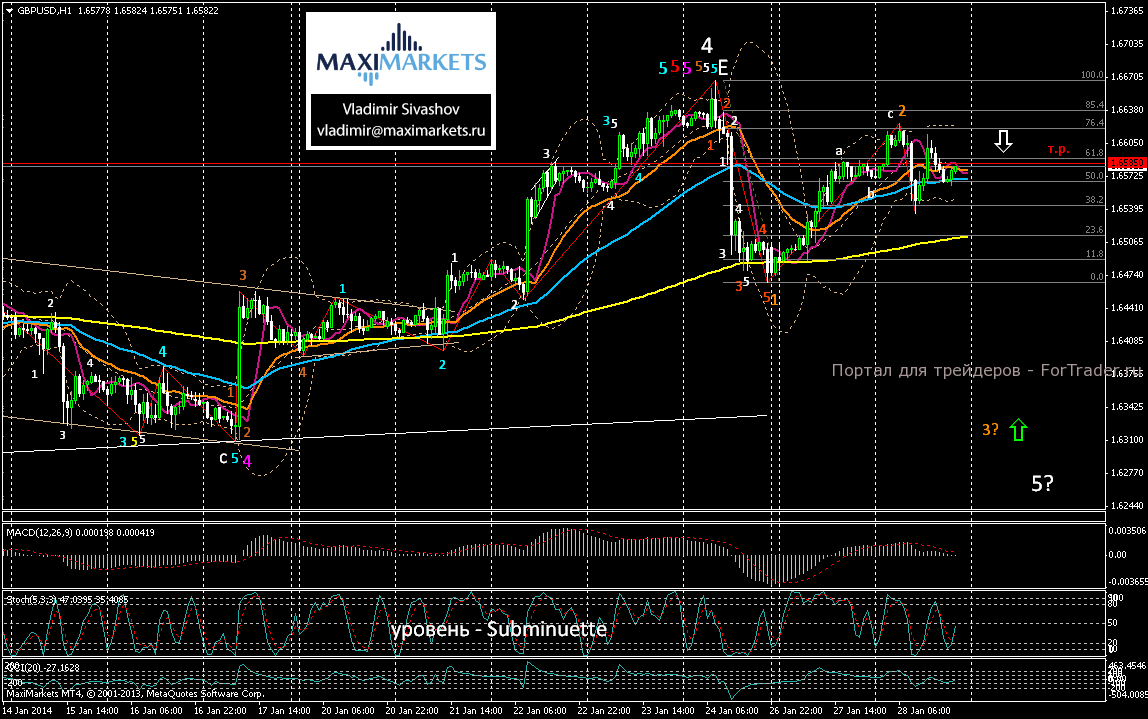This screenshot has width=1148, height=719.
Task: Click the '24 Jan 06:00' time axis label
Action: click(732, 710)
